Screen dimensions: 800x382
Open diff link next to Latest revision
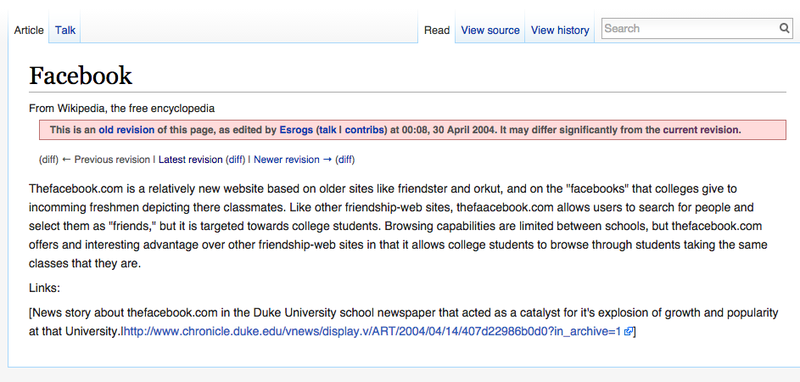pos(236,160)
